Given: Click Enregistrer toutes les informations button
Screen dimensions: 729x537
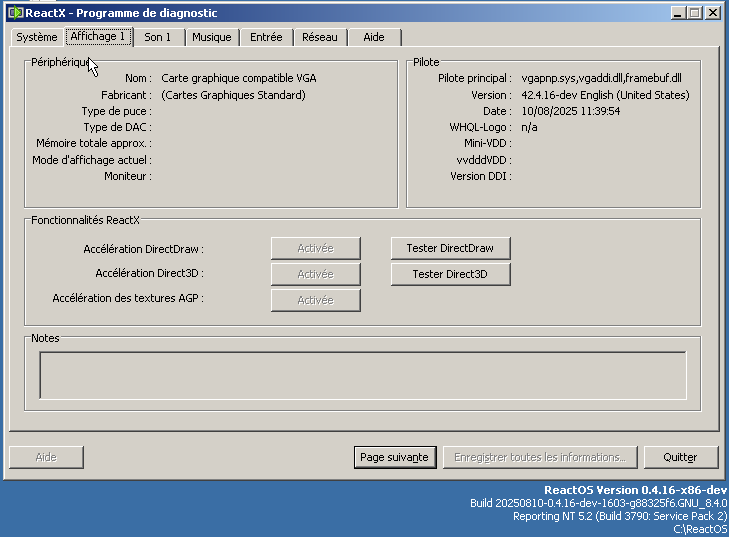Looking at the screenshot, I should 540,457.
